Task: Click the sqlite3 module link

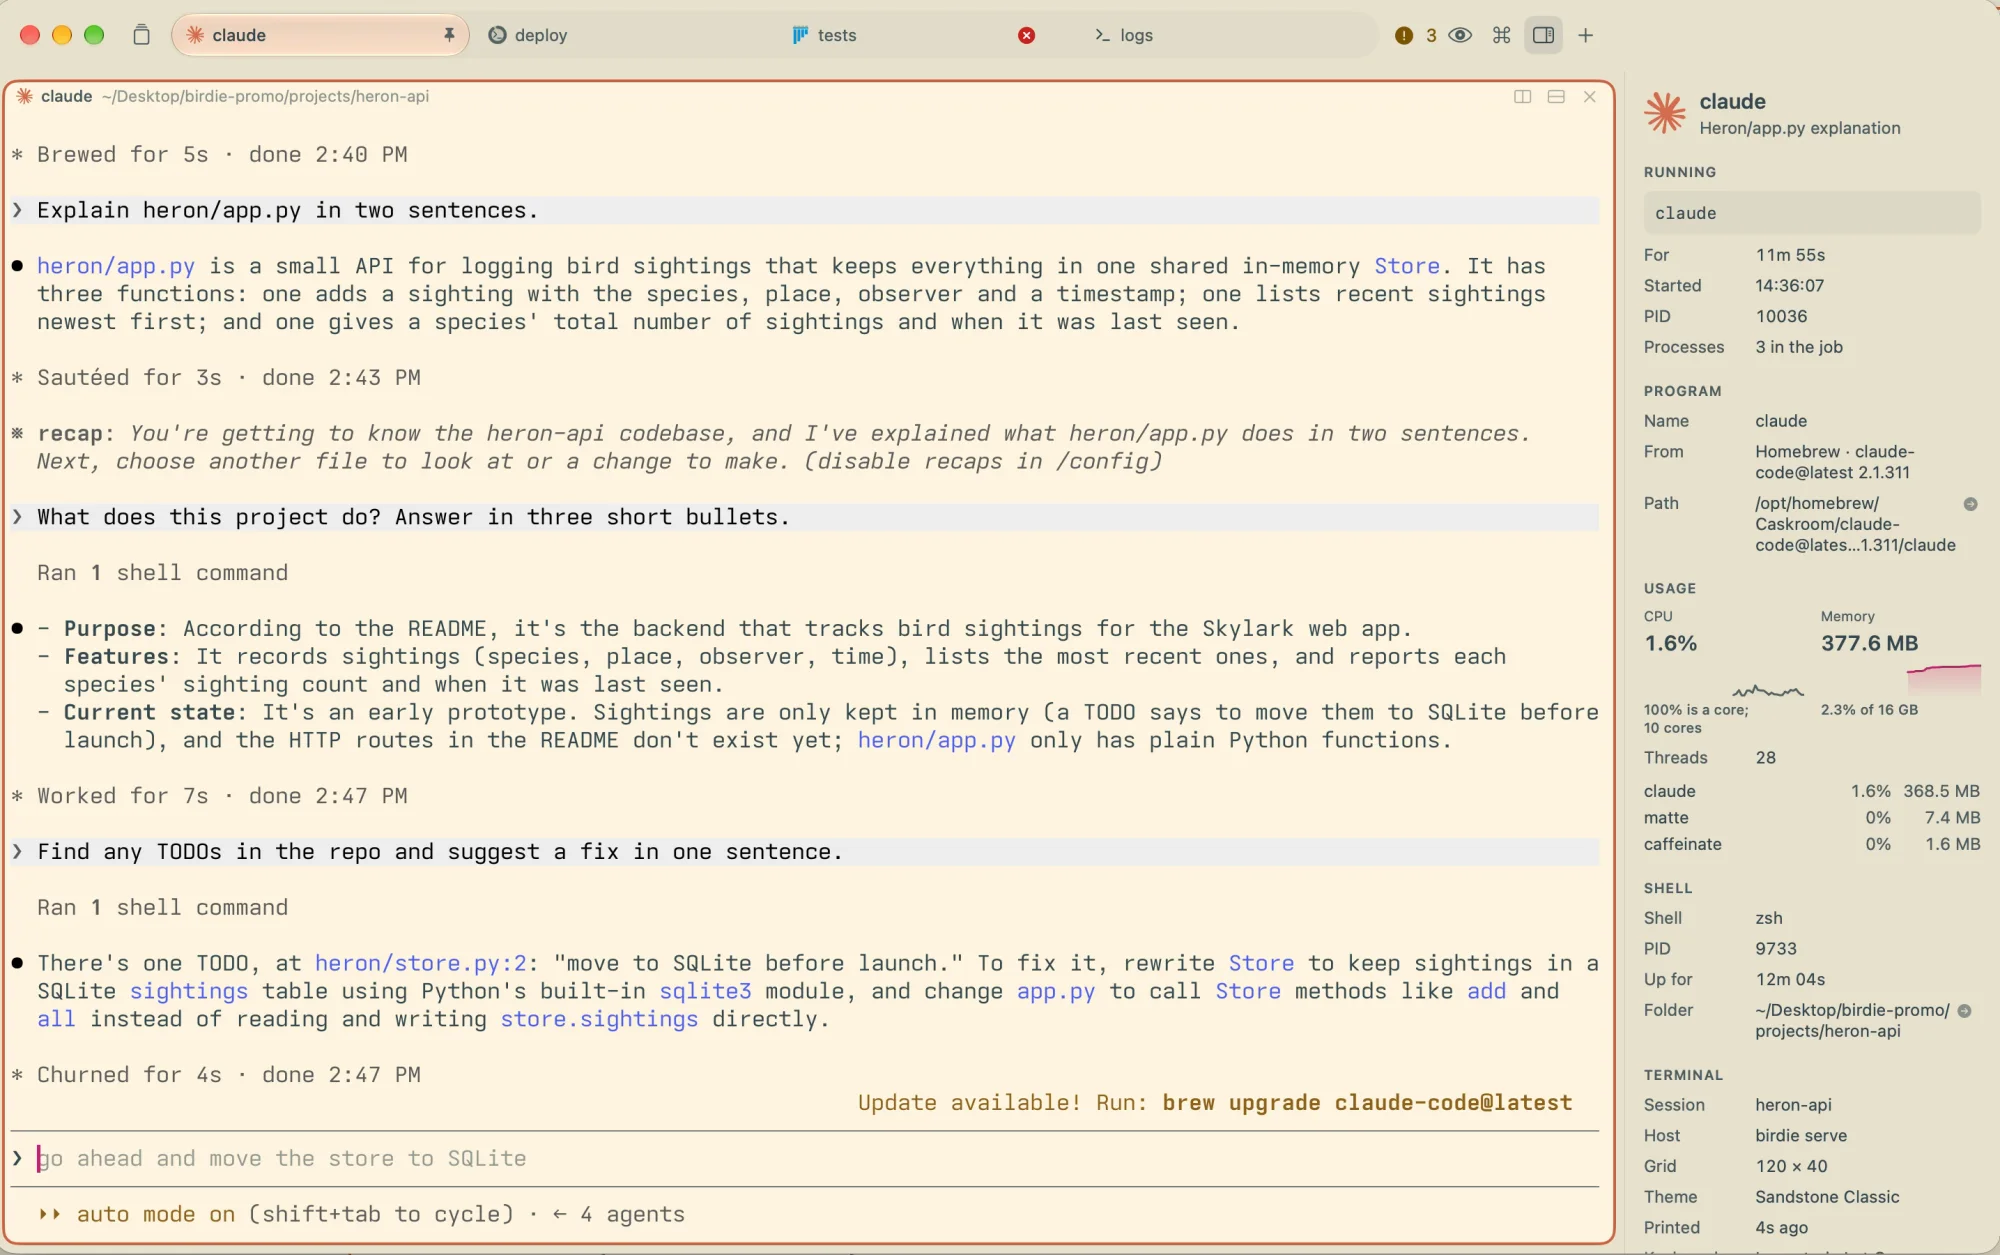Action: point(705,991)
